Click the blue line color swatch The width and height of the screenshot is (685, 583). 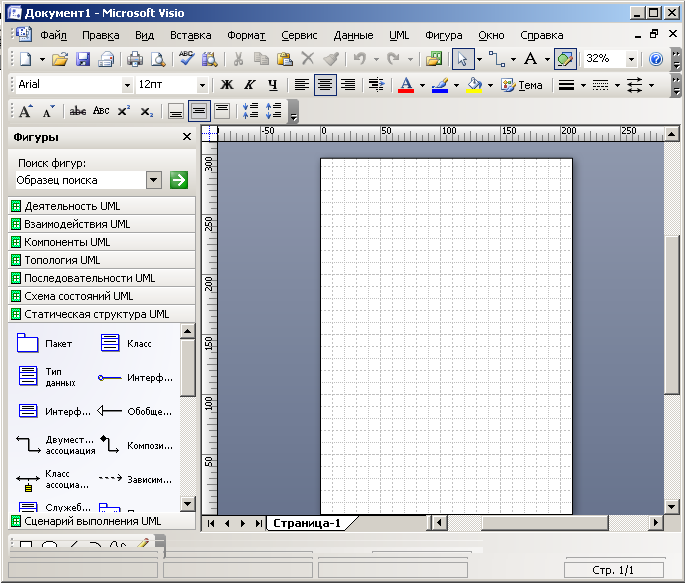click(x=440, y=85)
